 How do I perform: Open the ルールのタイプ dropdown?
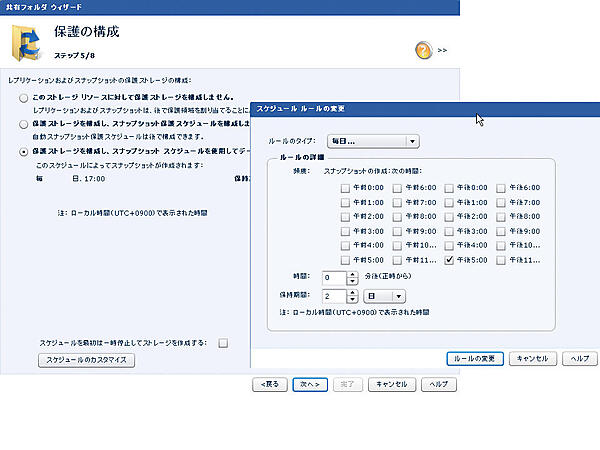click(x=373, y=142)
